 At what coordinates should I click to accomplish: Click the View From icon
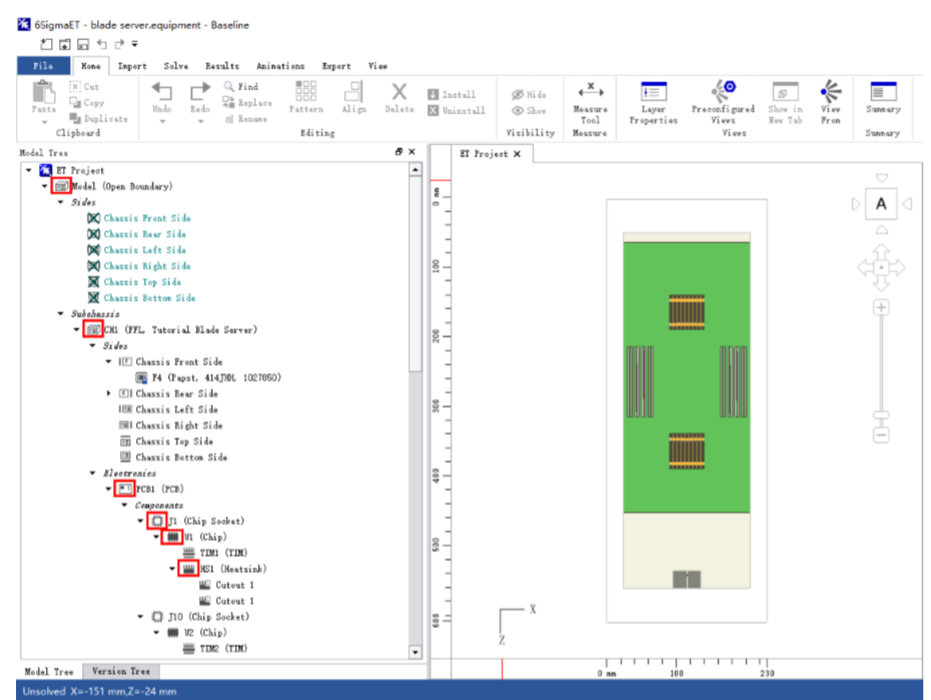[x=830, y=92]
